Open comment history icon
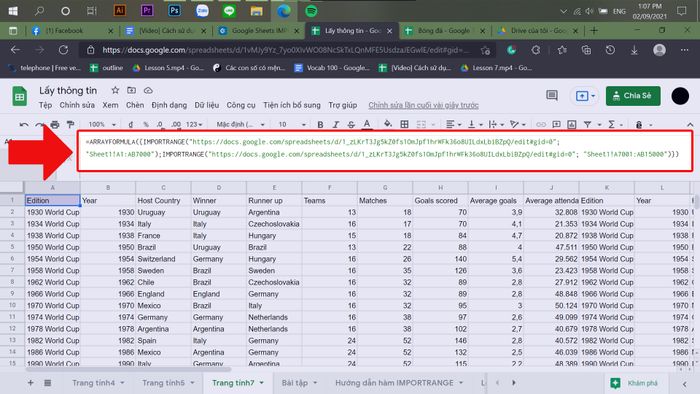 click(552, 95)
